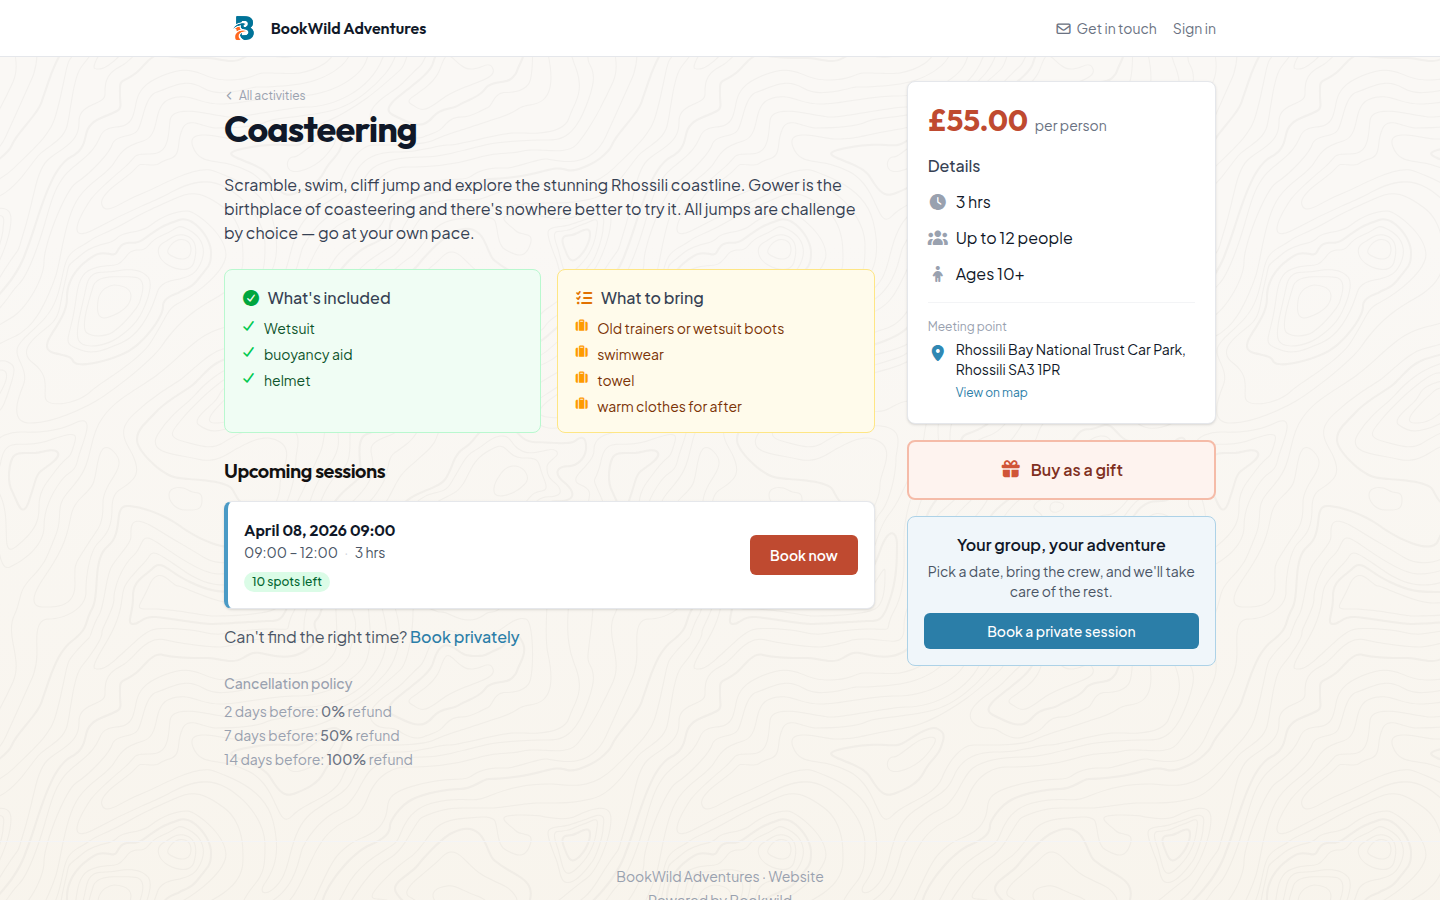Click the checklist icon beside What to bring
Viewport: 1440px width, 900px height.
pyautogui.click(x=584, y=297)
